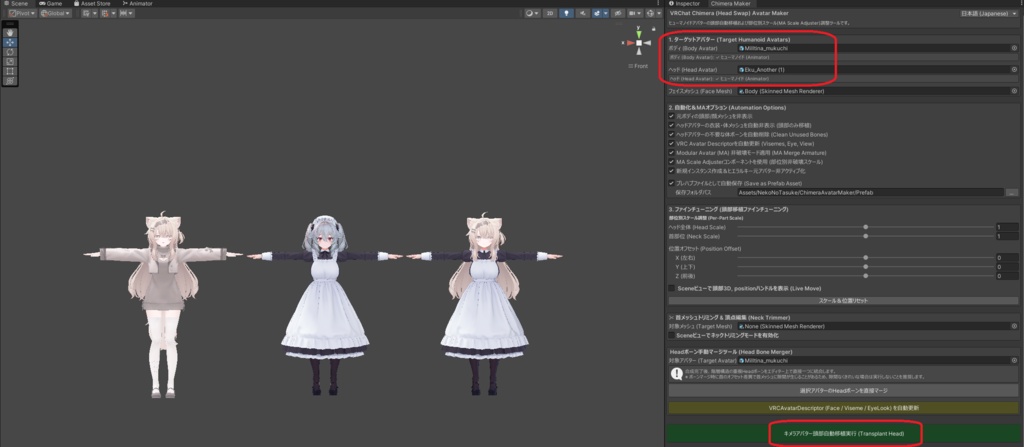Switch to the Inspector tab
This screenshot has height=447, width=1024.
click(x=684, y=3)
